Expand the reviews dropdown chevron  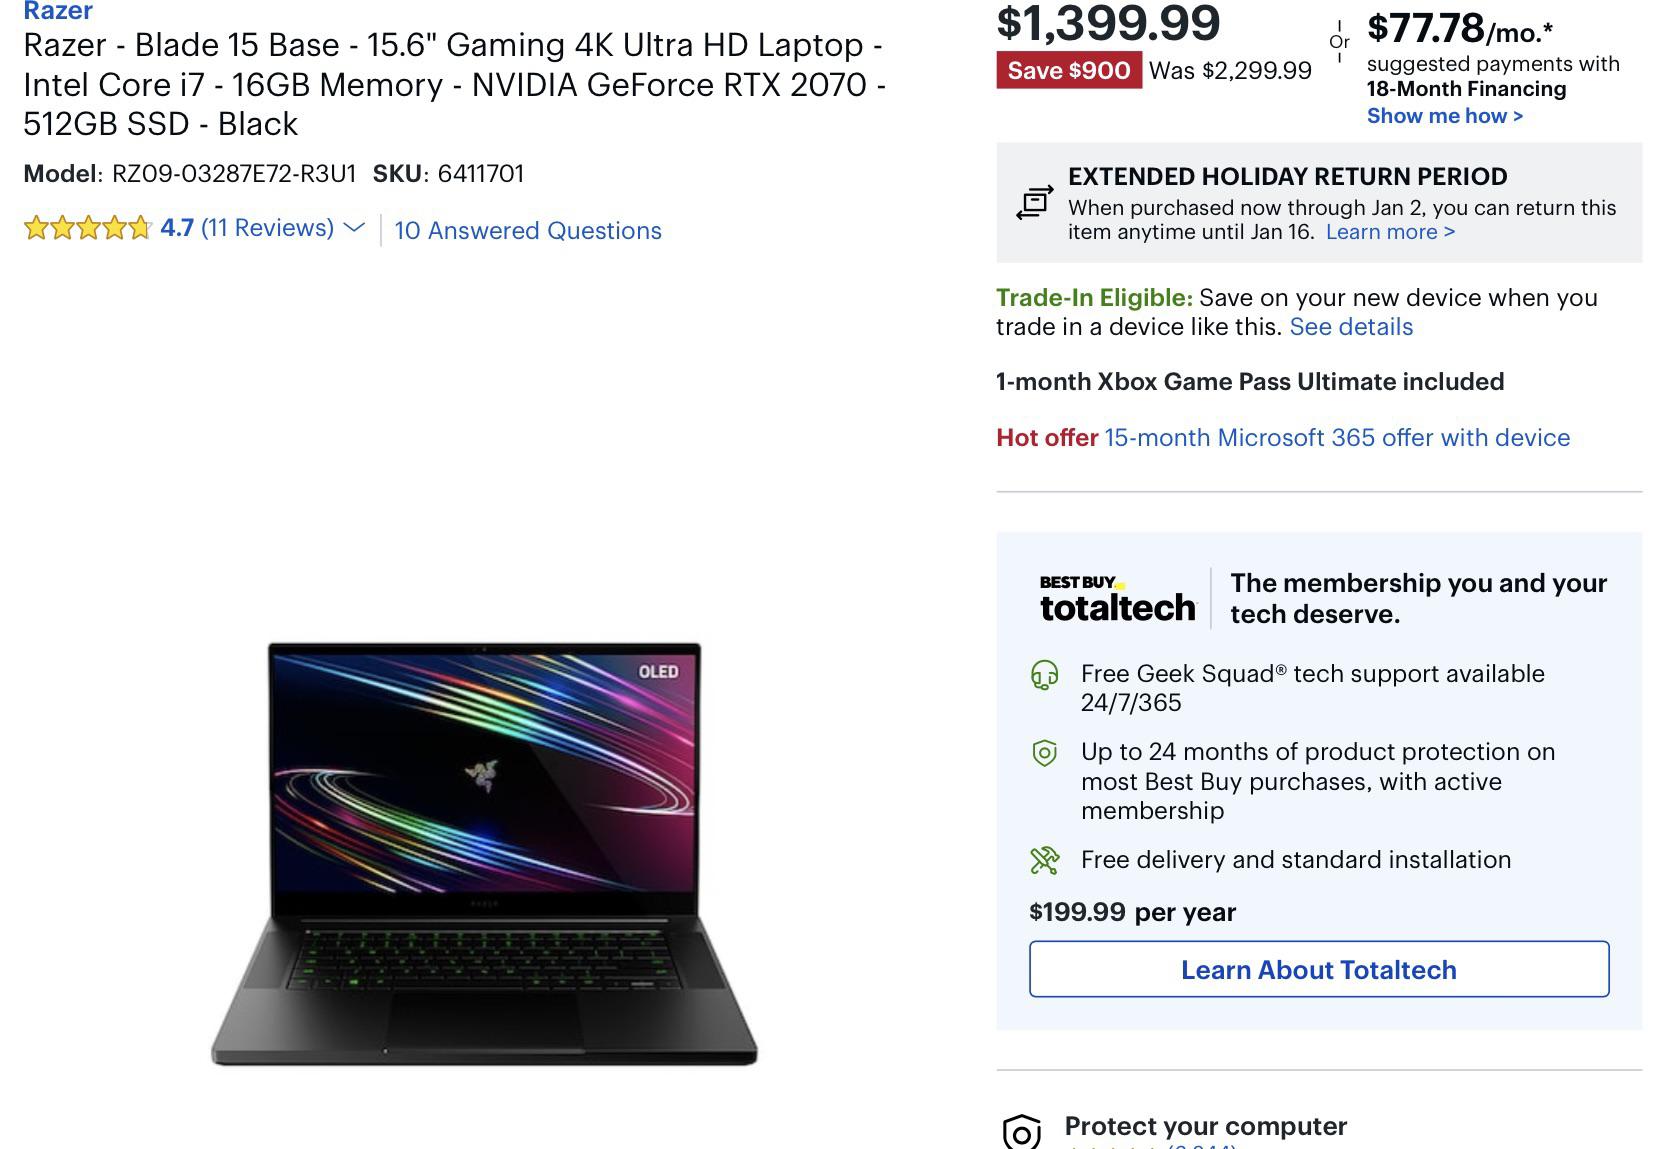pos(352,231)
